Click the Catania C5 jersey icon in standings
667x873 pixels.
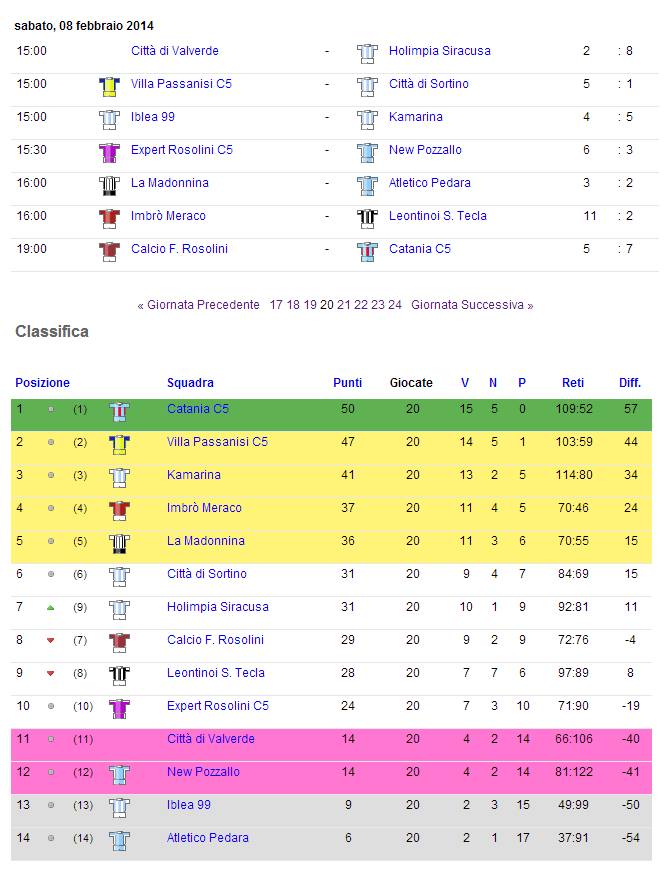click(x=119, y=411)
